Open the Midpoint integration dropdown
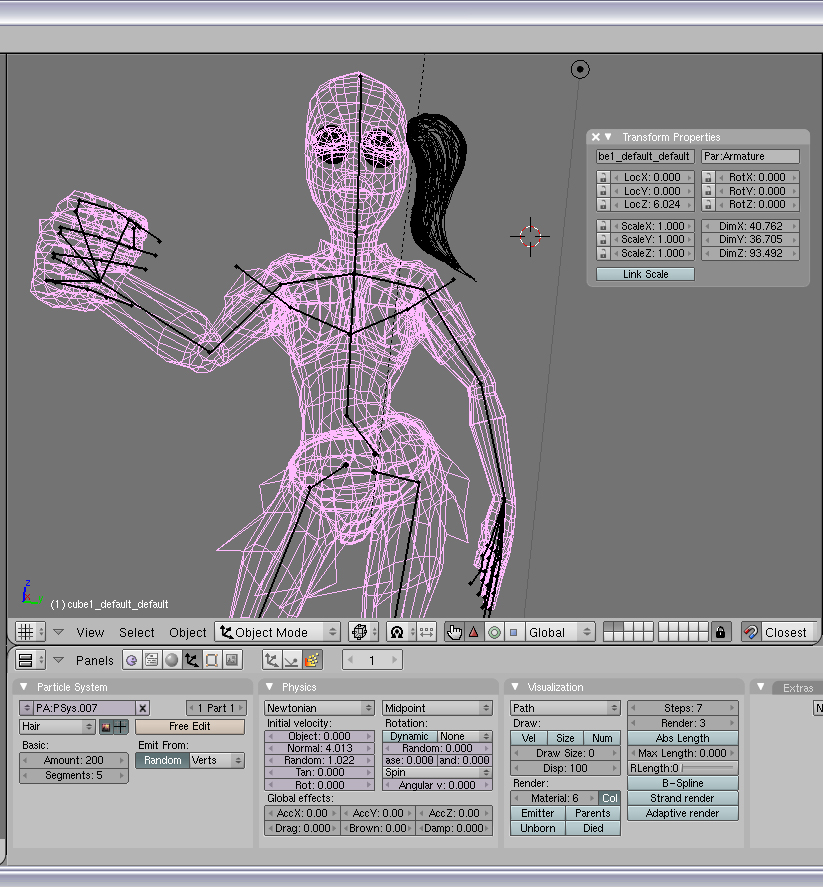Screen dimensions: 823x887 [437, 708]
